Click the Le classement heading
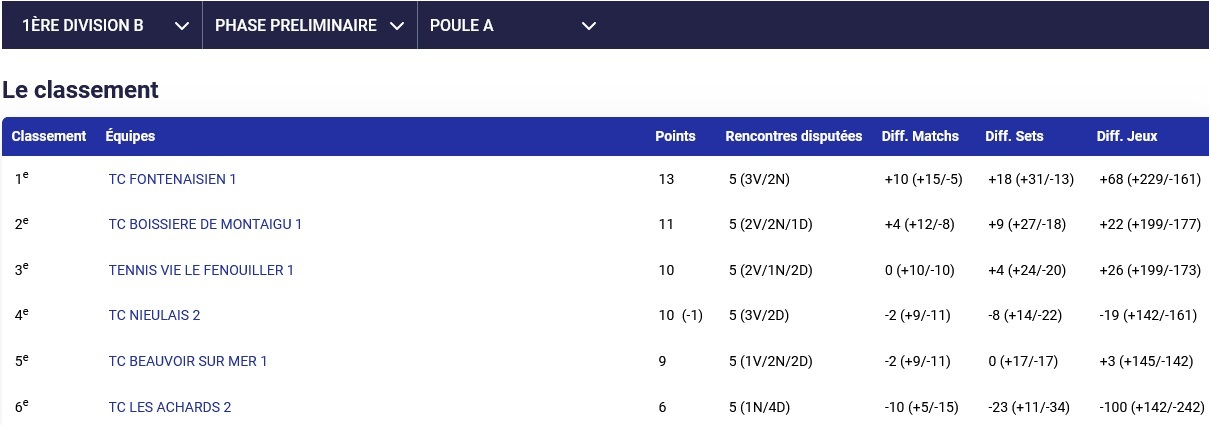1209x425 pixels. point(80,90)
